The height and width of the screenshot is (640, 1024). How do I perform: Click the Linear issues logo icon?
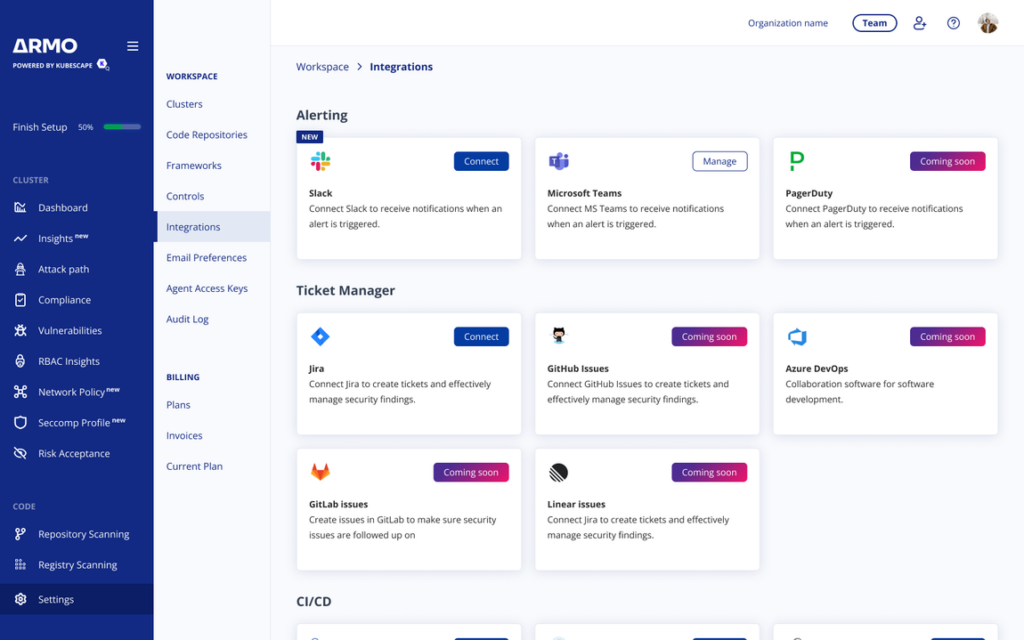coord(558,472)
